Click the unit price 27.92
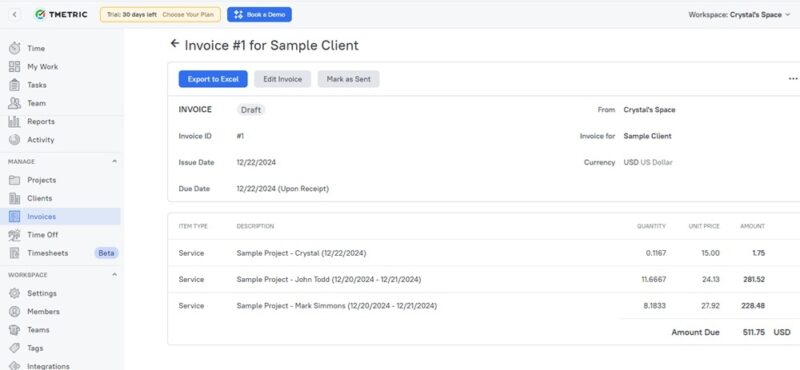The height and width of the screenshot is (370, 800). pos(711,306)
